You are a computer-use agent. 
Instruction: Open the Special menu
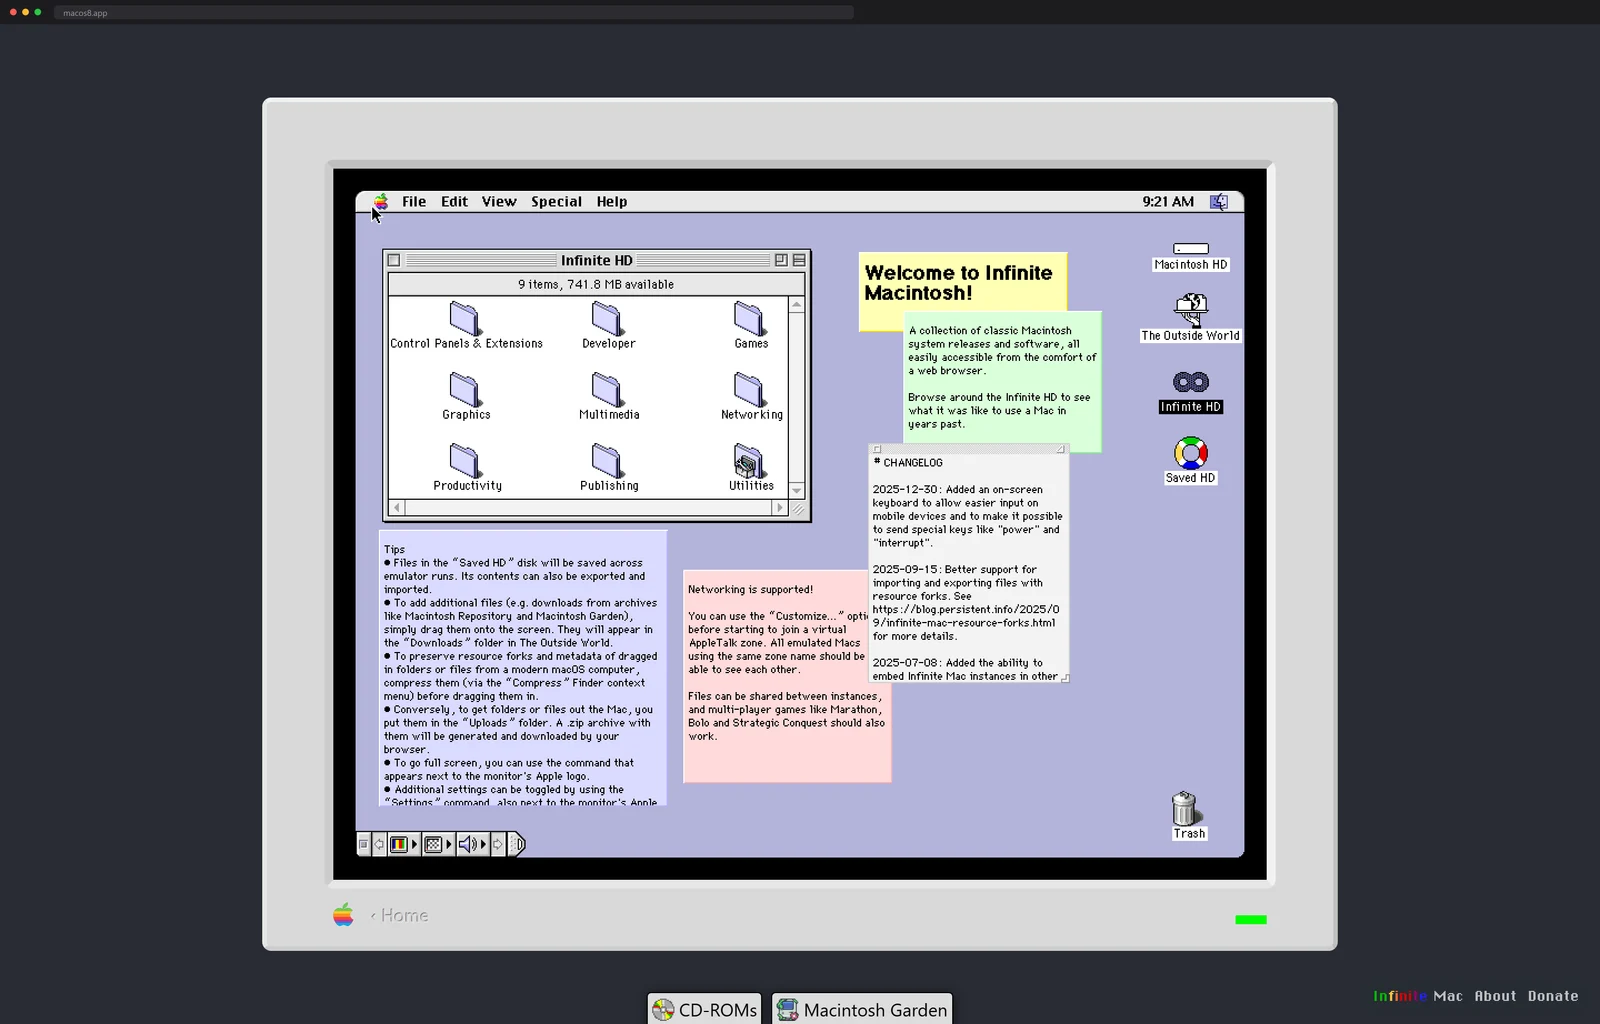[556, 201]
